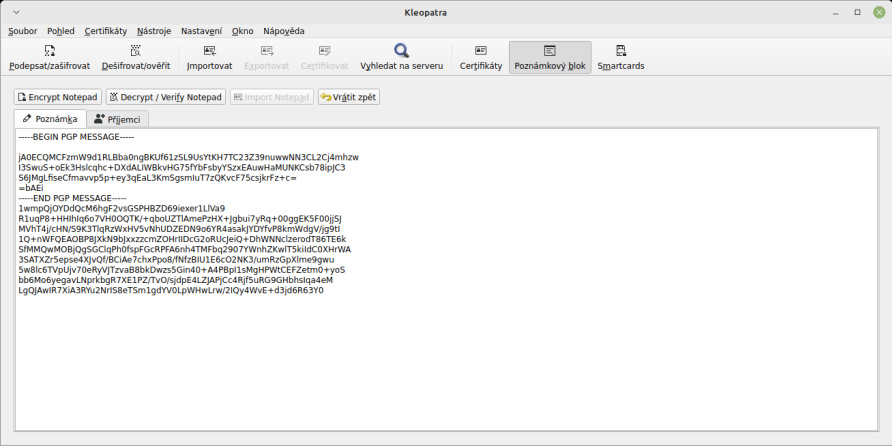Screen dimensions: 892x446
Task: Minimize the Kleopatra window
Action: click(836, 13)
